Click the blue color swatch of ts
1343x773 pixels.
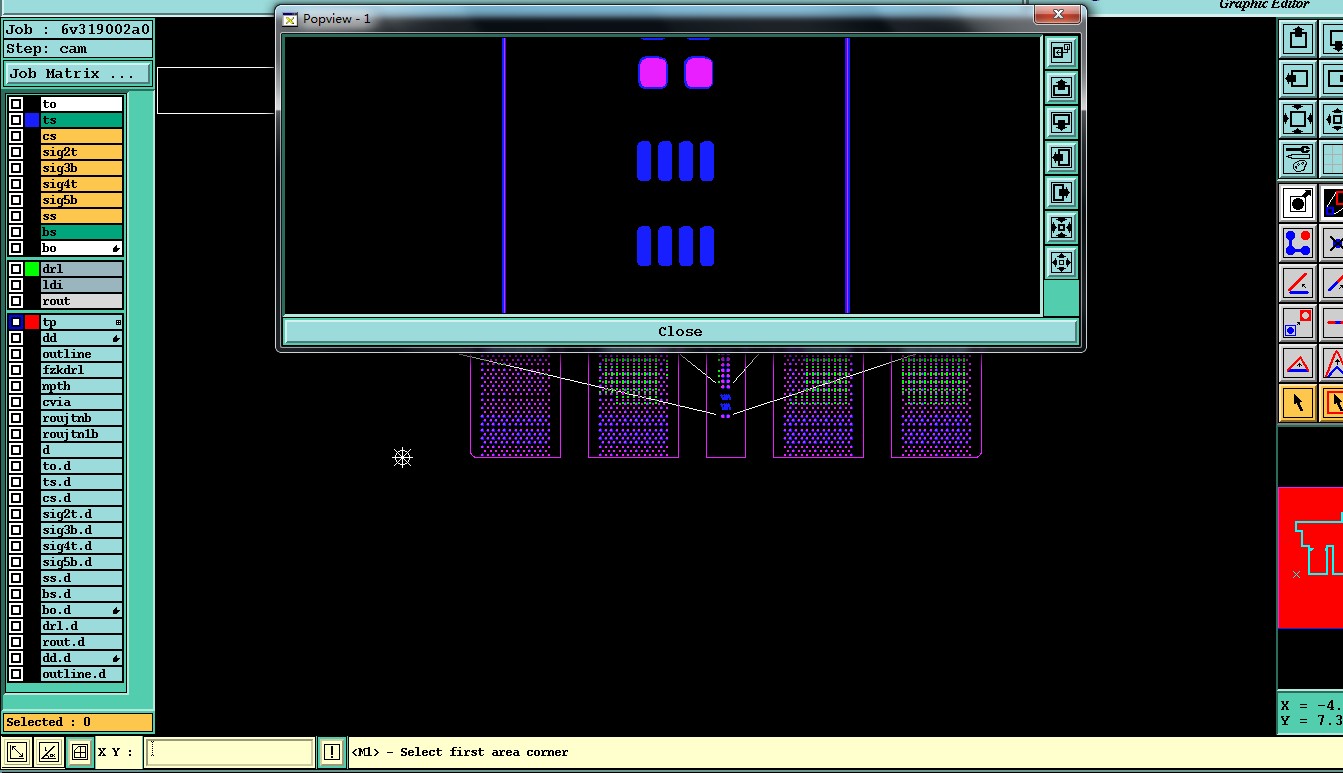click(x=32, y=120)
